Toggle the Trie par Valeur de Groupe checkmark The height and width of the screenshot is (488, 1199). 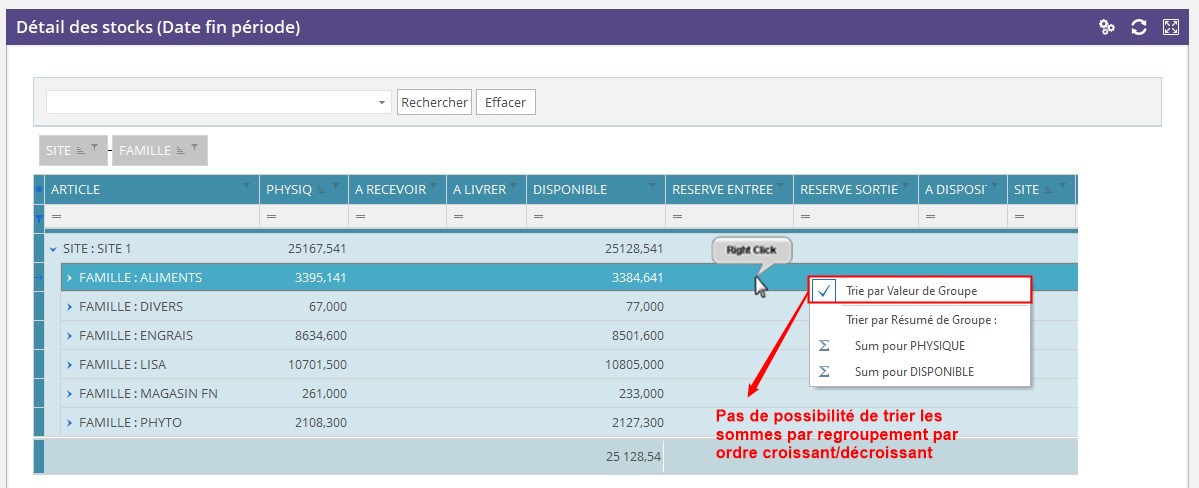824,291
